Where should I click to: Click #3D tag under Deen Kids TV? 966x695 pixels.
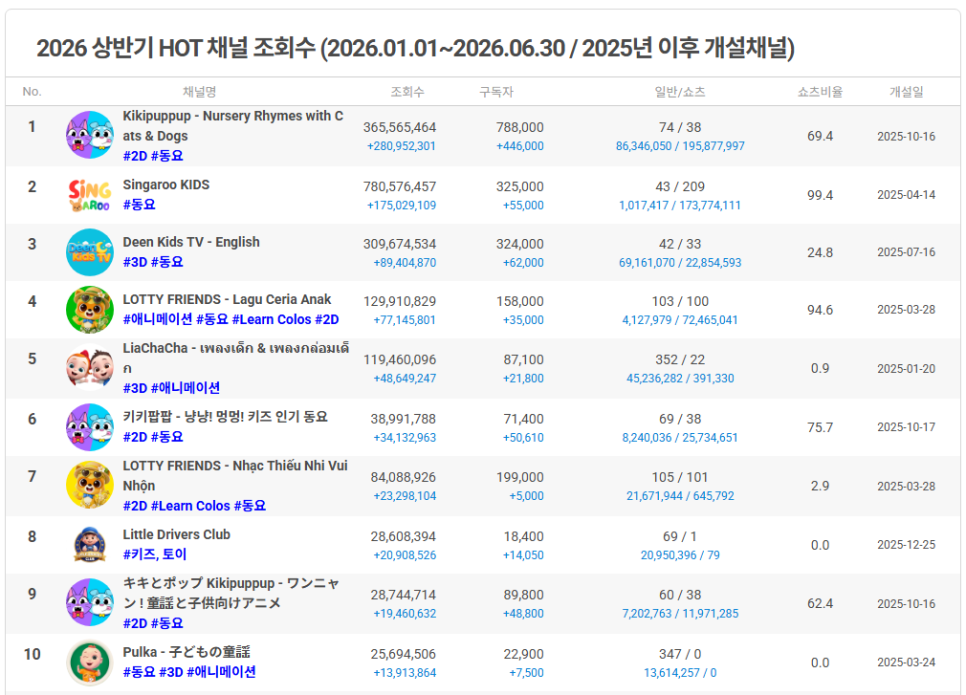(135, 262)
